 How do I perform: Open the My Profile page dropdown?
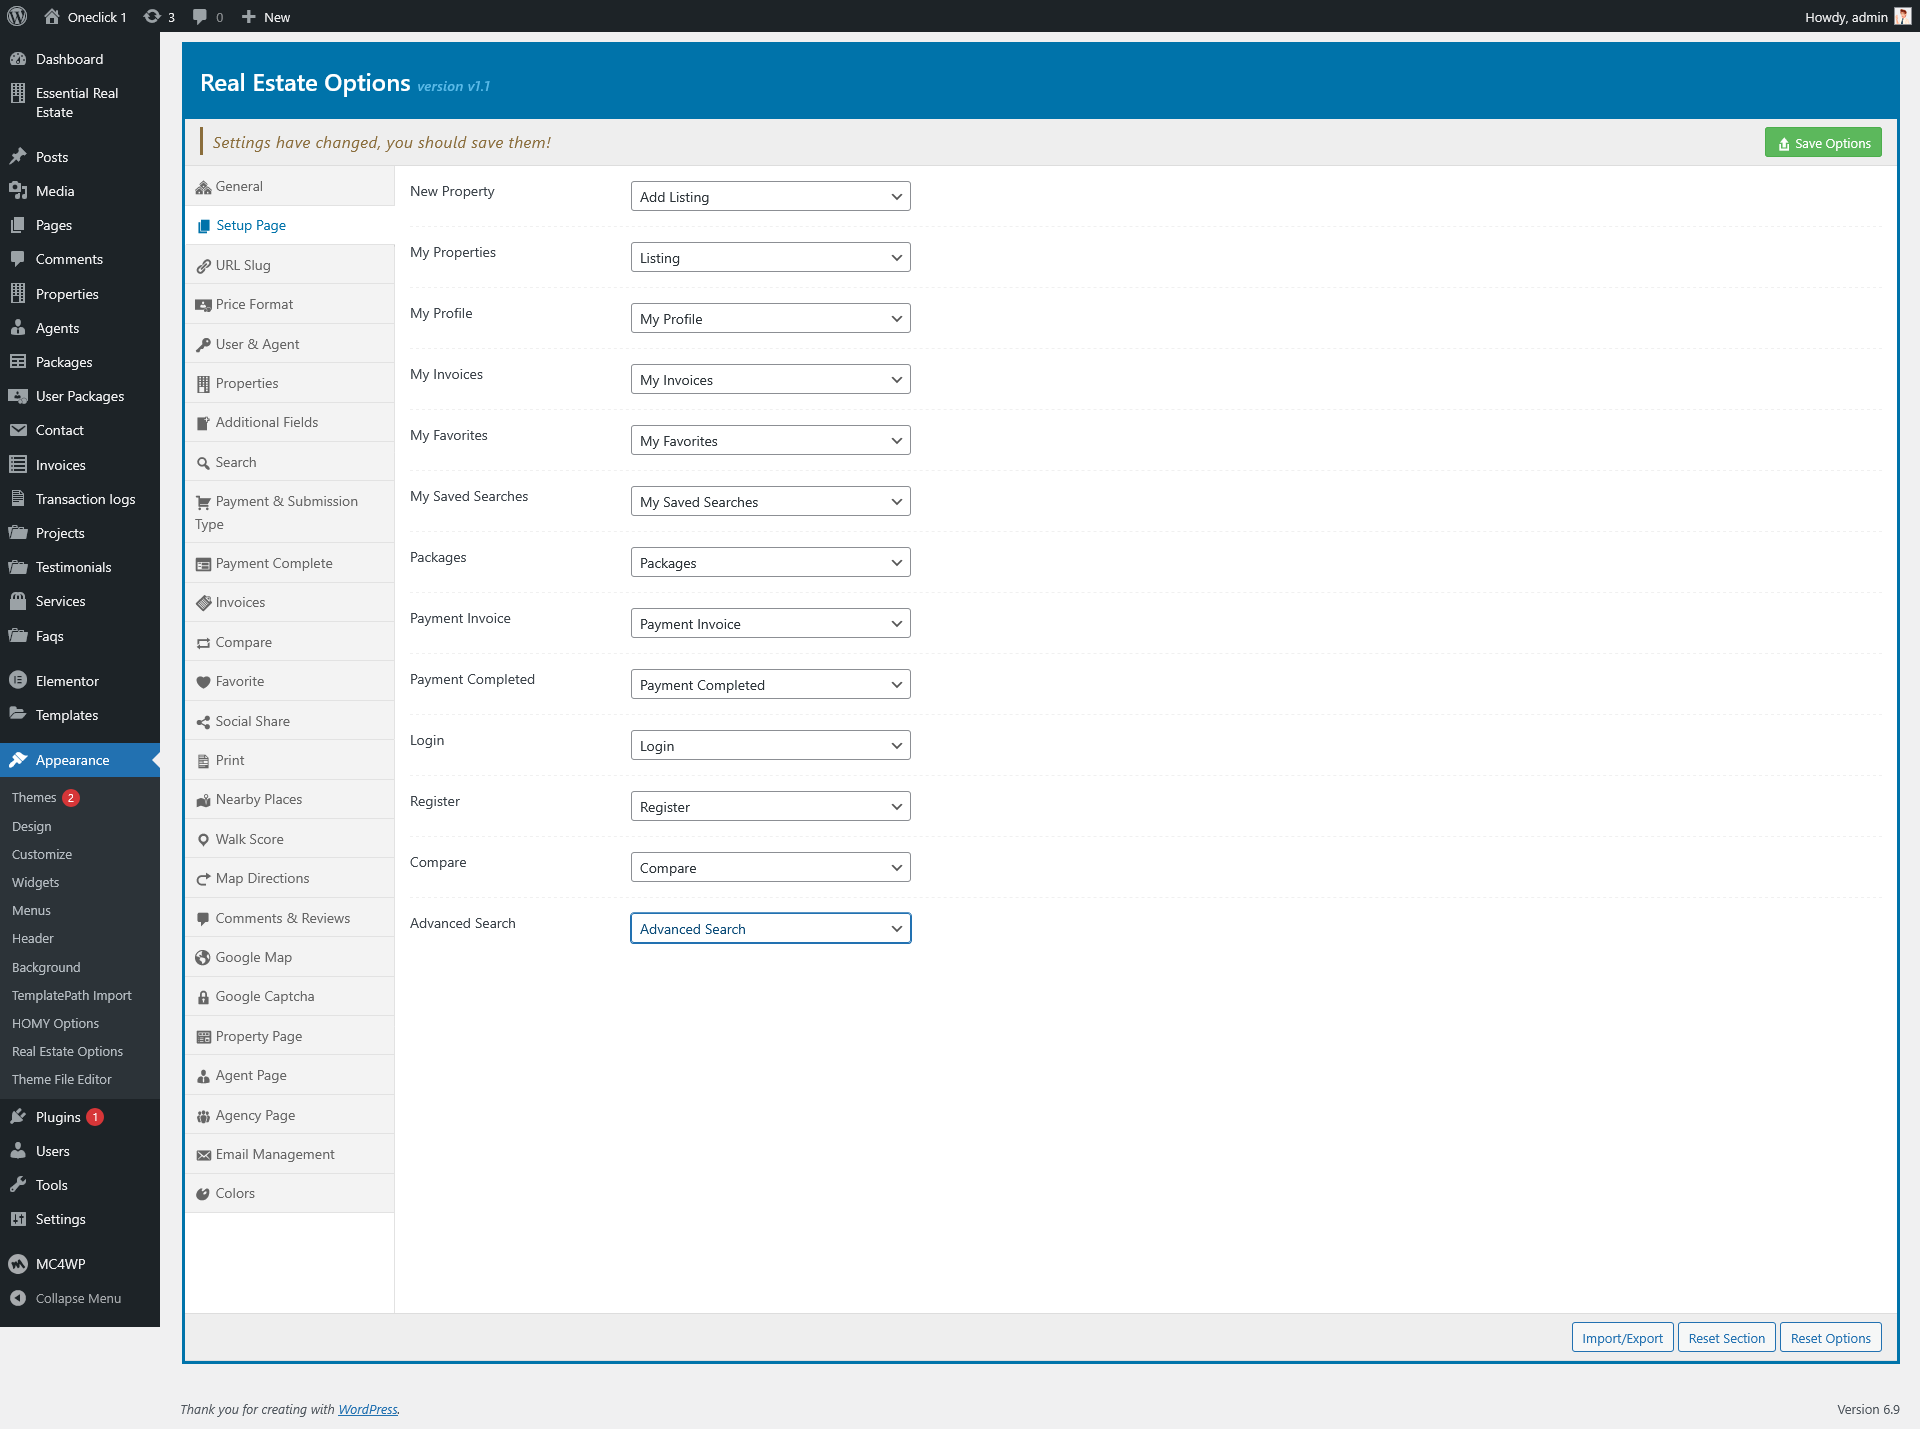point(770,318)
